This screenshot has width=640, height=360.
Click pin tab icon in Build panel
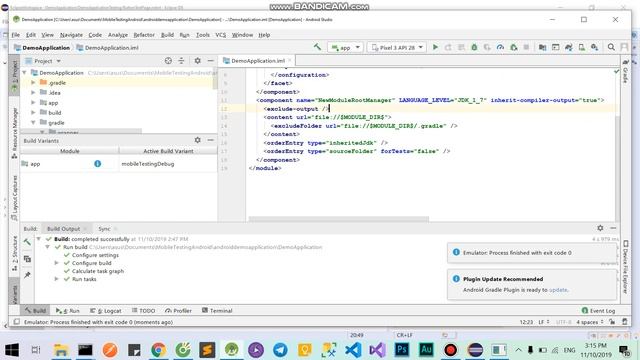27,275
